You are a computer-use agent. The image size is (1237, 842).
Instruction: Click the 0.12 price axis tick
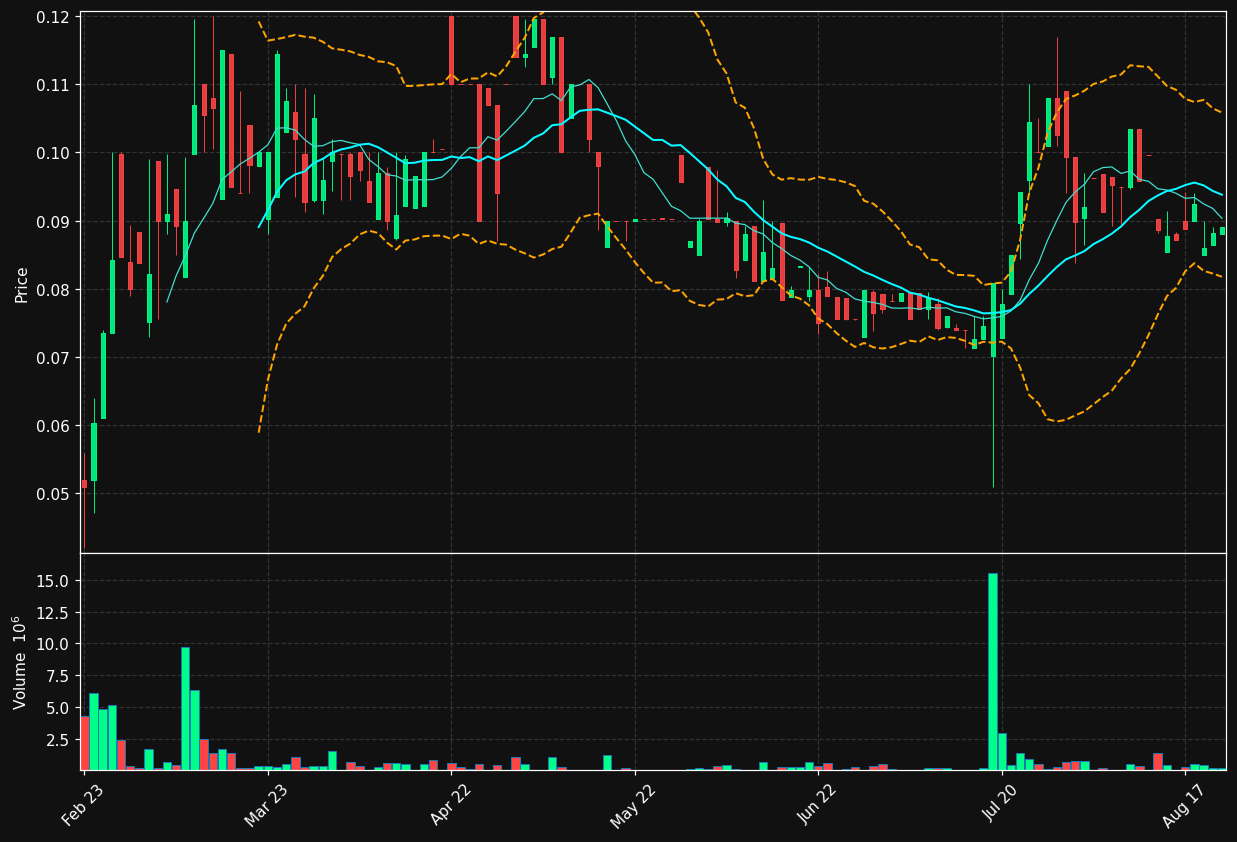point(53,17)
